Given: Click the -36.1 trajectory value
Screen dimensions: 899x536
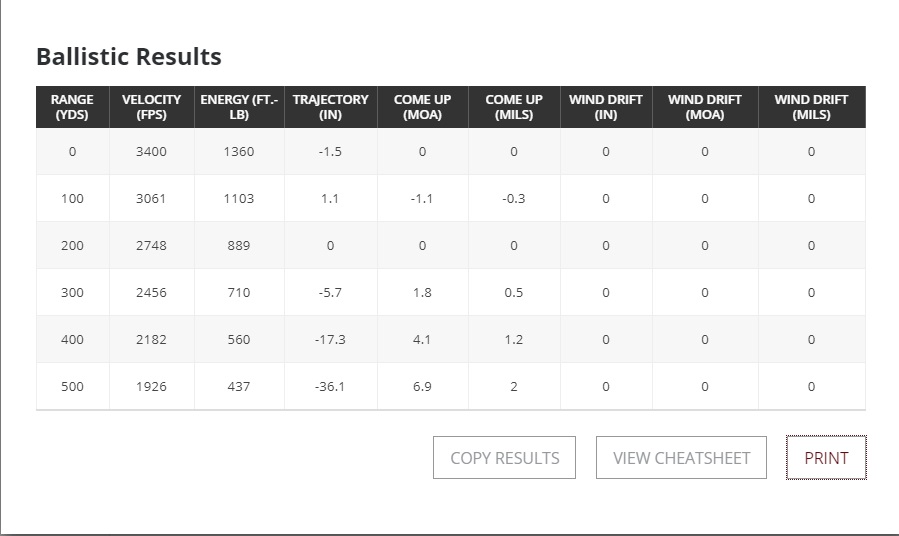Looking at the screenshot, I should tap(330, 386).
